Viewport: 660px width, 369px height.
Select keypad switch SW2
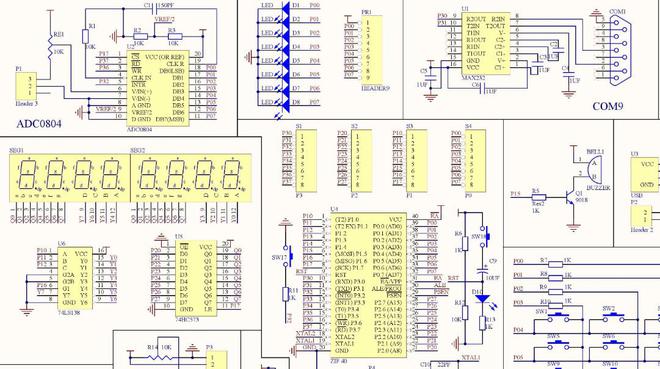[614, 317]
